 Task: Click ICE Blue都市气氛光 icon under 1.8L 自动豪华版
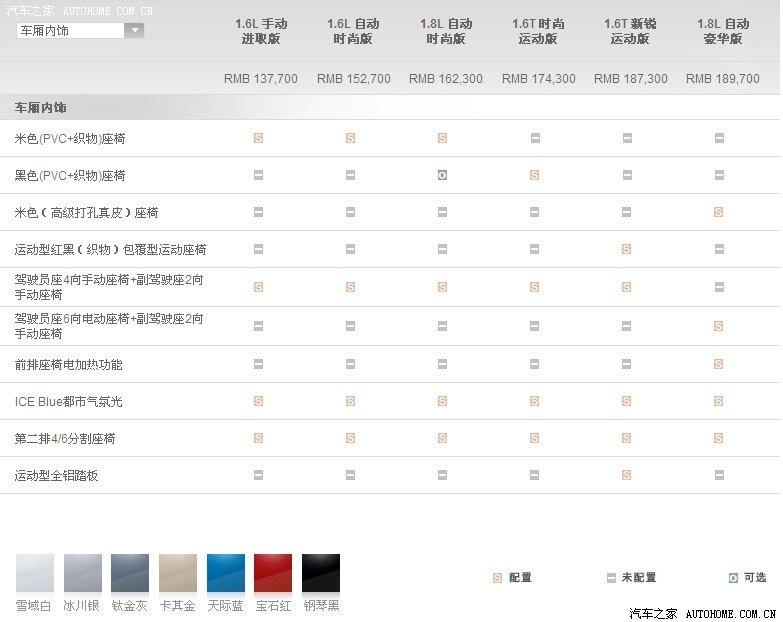(x=719, y=401)
